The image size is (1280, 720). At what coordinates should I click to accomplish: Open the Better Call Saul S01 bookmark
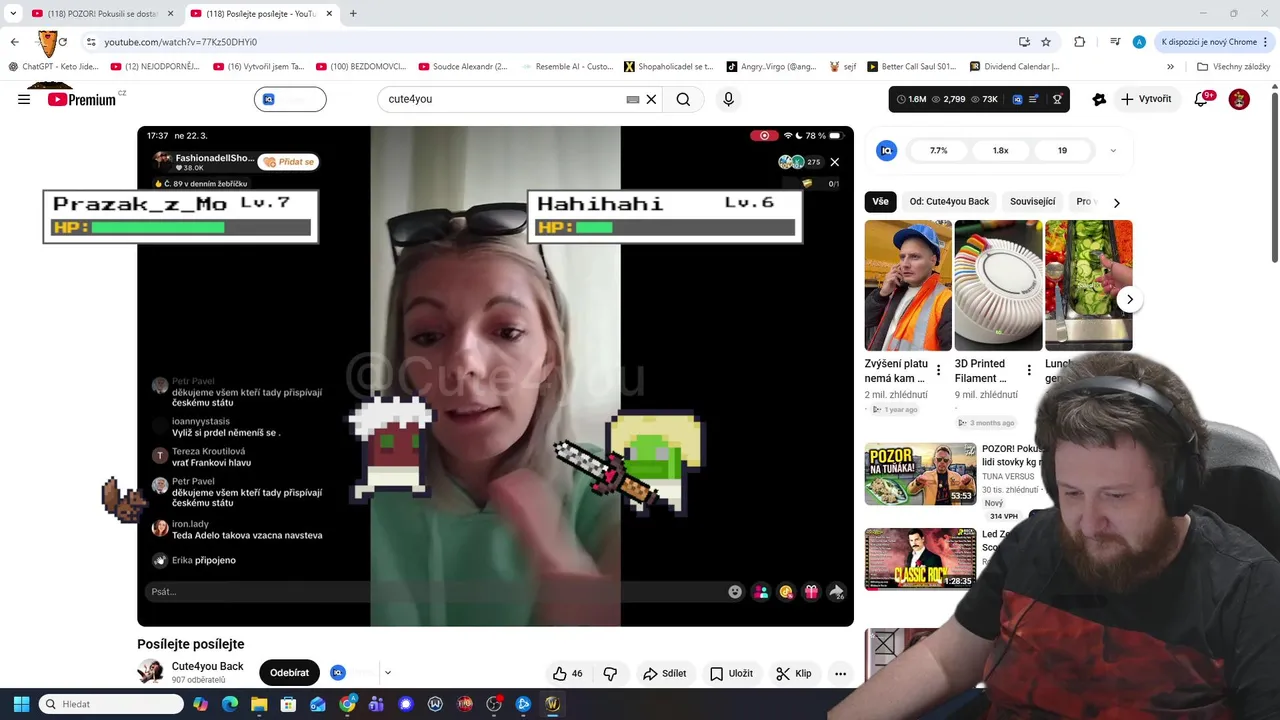pyautogui.click(x=912, y=67)
